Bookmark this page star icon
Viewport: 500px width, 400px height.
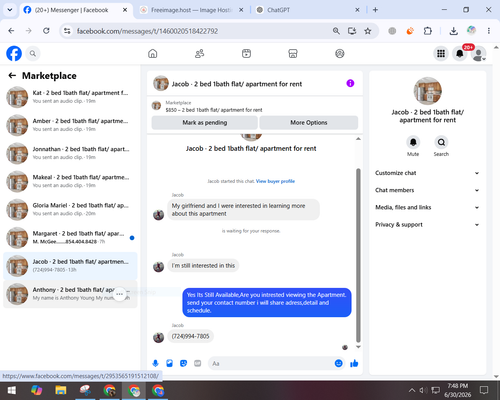pos(368,31)
